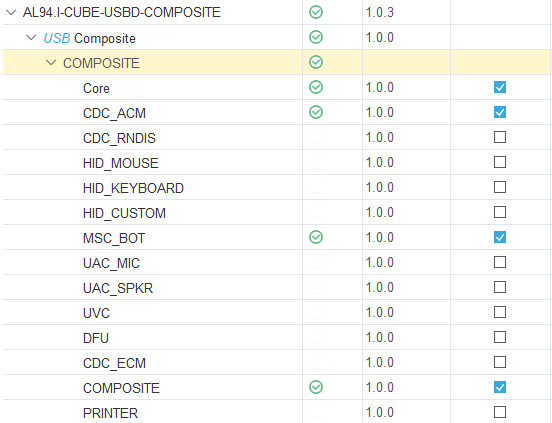Collapse the USB Composite node chevron

click(x=31, y=37)
